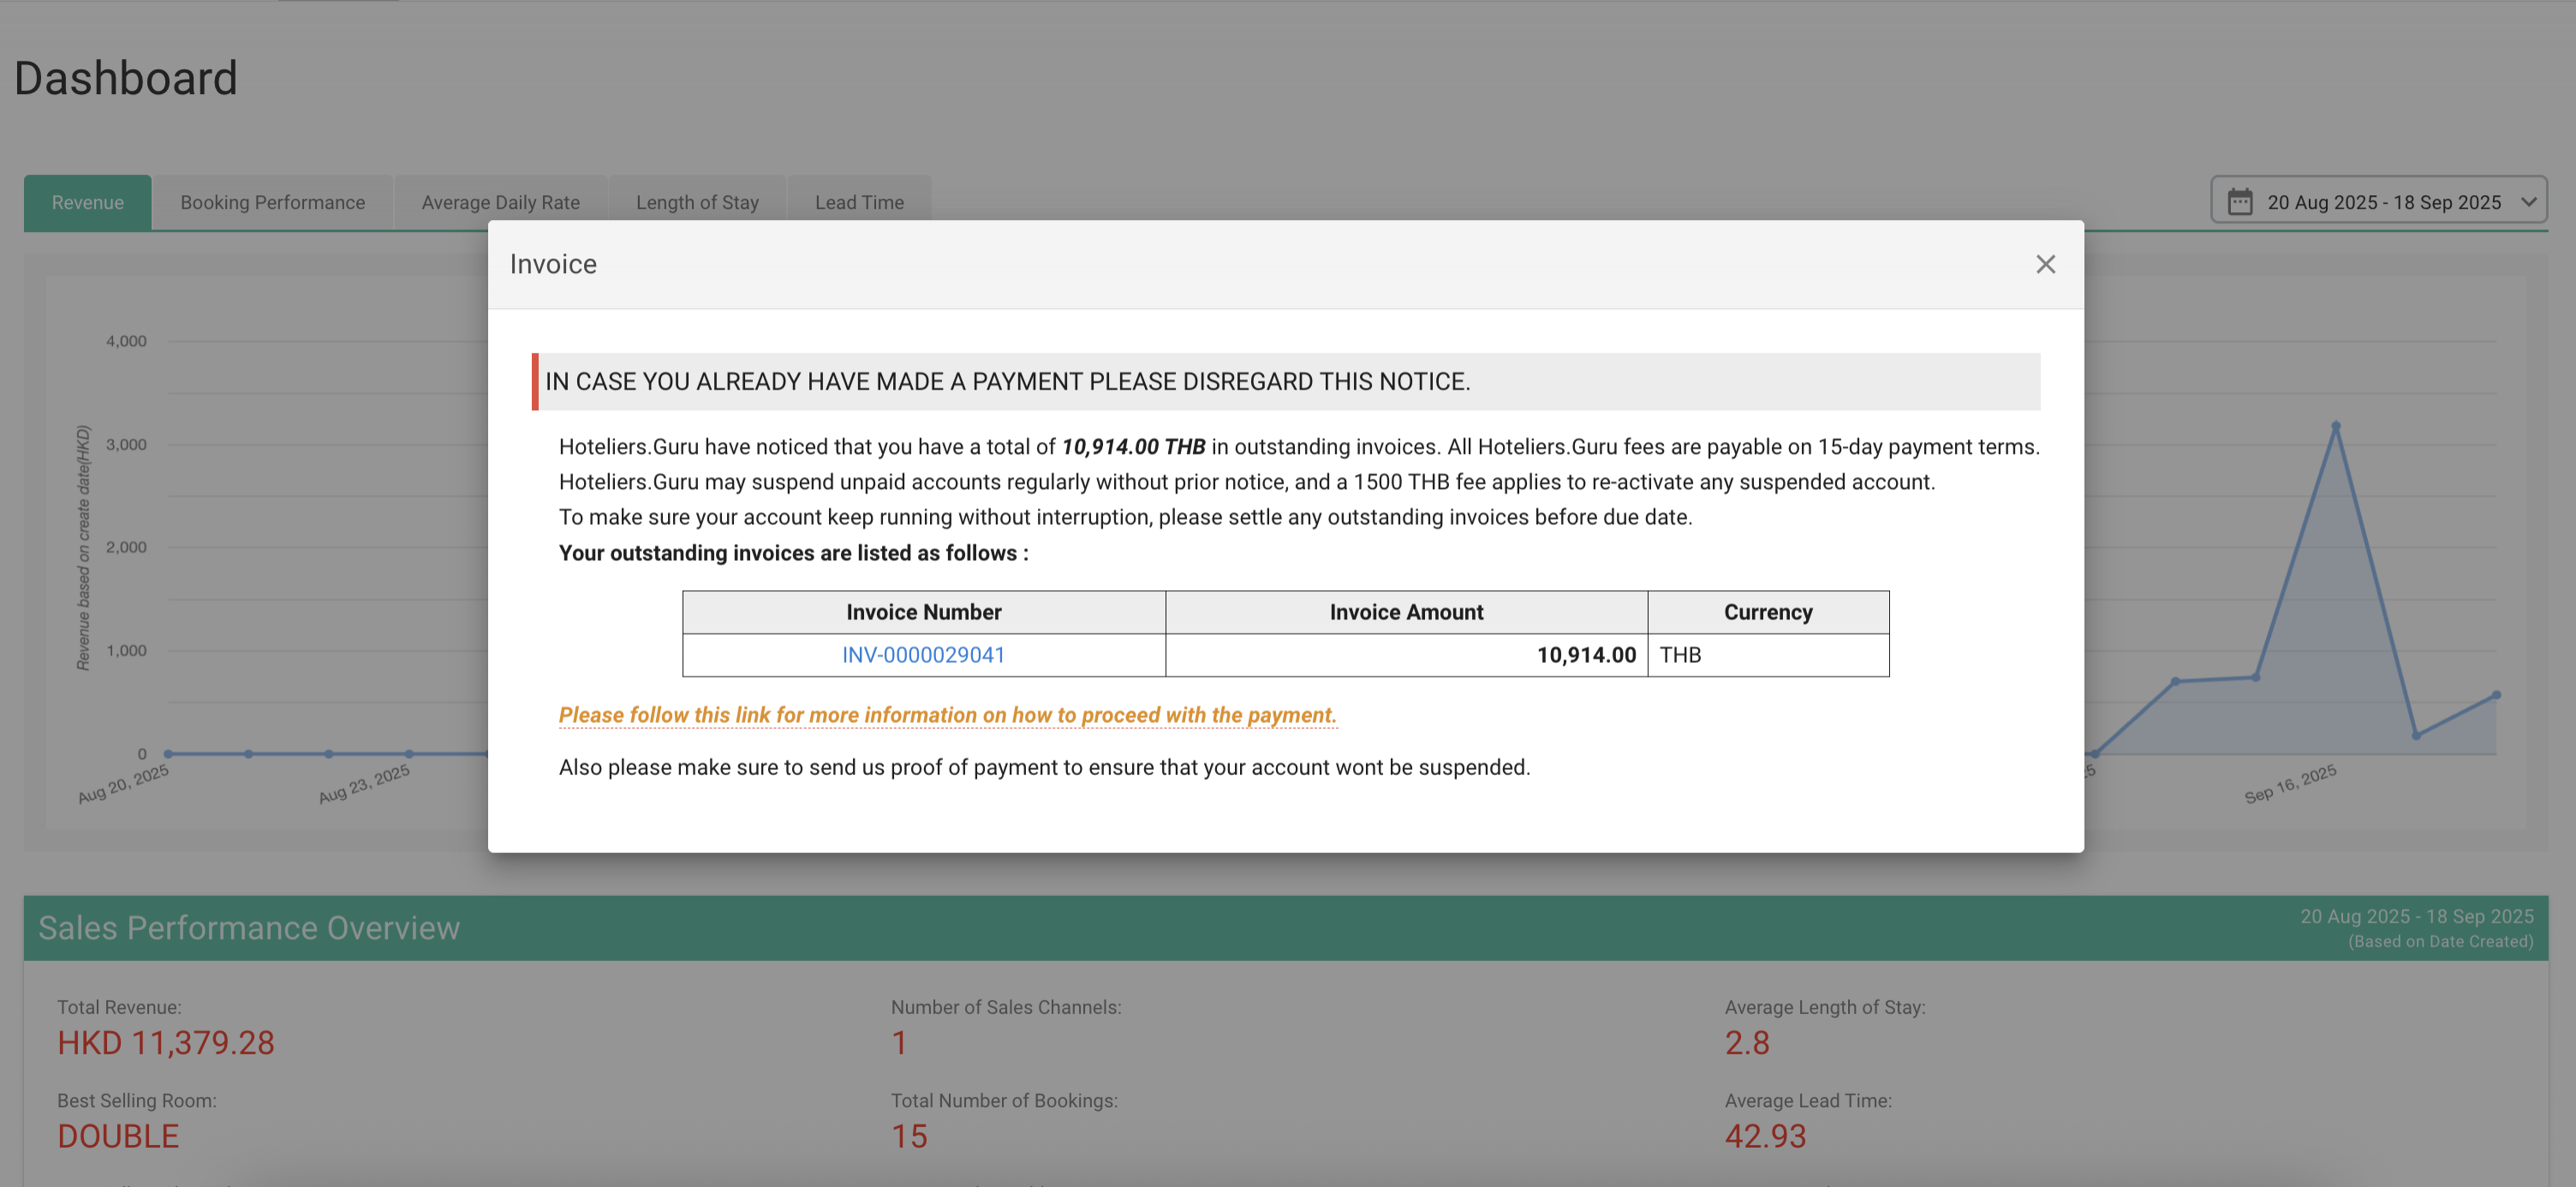Click the Invoice Amount column header
This screenshot has height=1187, width=2576.
pyautogui.click(x=1406, y=612)
